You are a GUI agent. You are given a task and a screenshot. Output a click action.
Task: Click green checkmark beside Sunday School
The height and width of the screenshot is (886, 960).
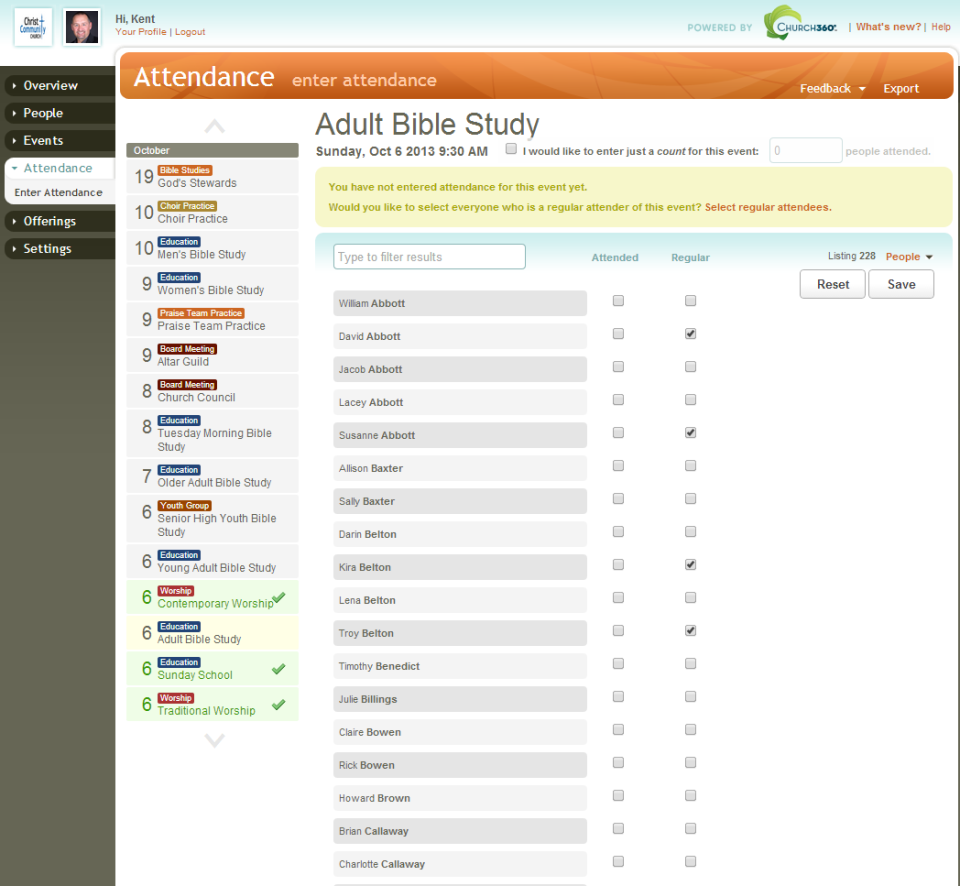(279, 669)
